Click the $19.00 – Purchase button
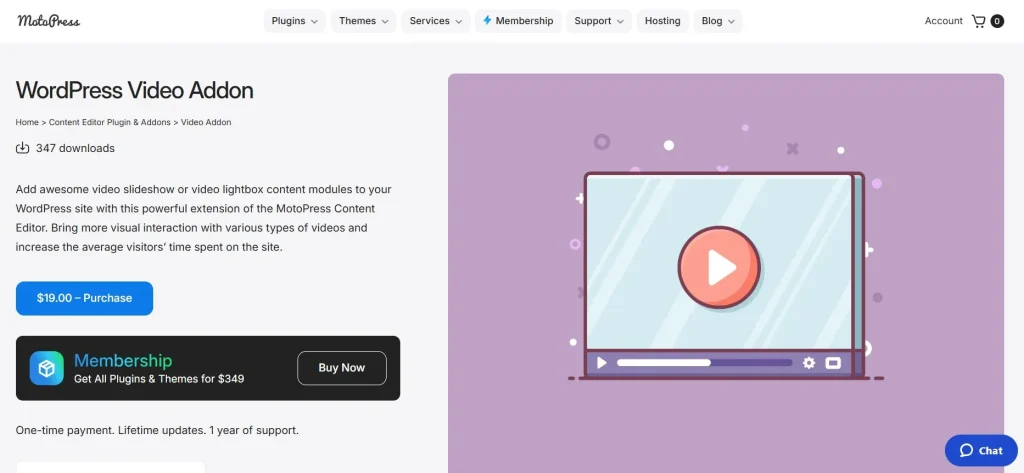The height and width of the screenshot is (473, 1024). [x=84, y=298]
